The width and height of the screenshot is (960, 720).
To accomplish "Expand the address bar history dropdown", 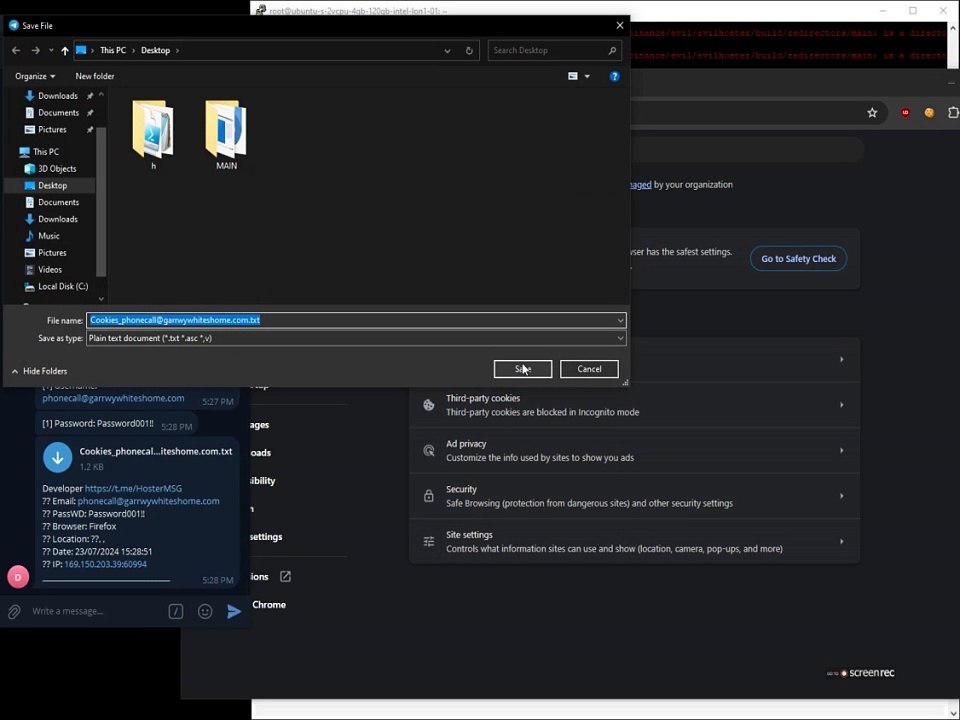I will 448,51.
